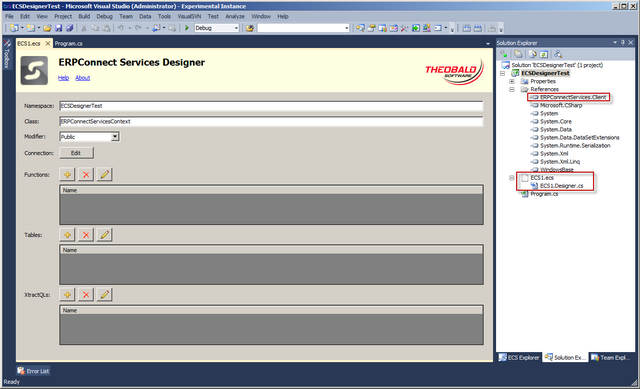Open the Analyze menu

coord(235,16)
